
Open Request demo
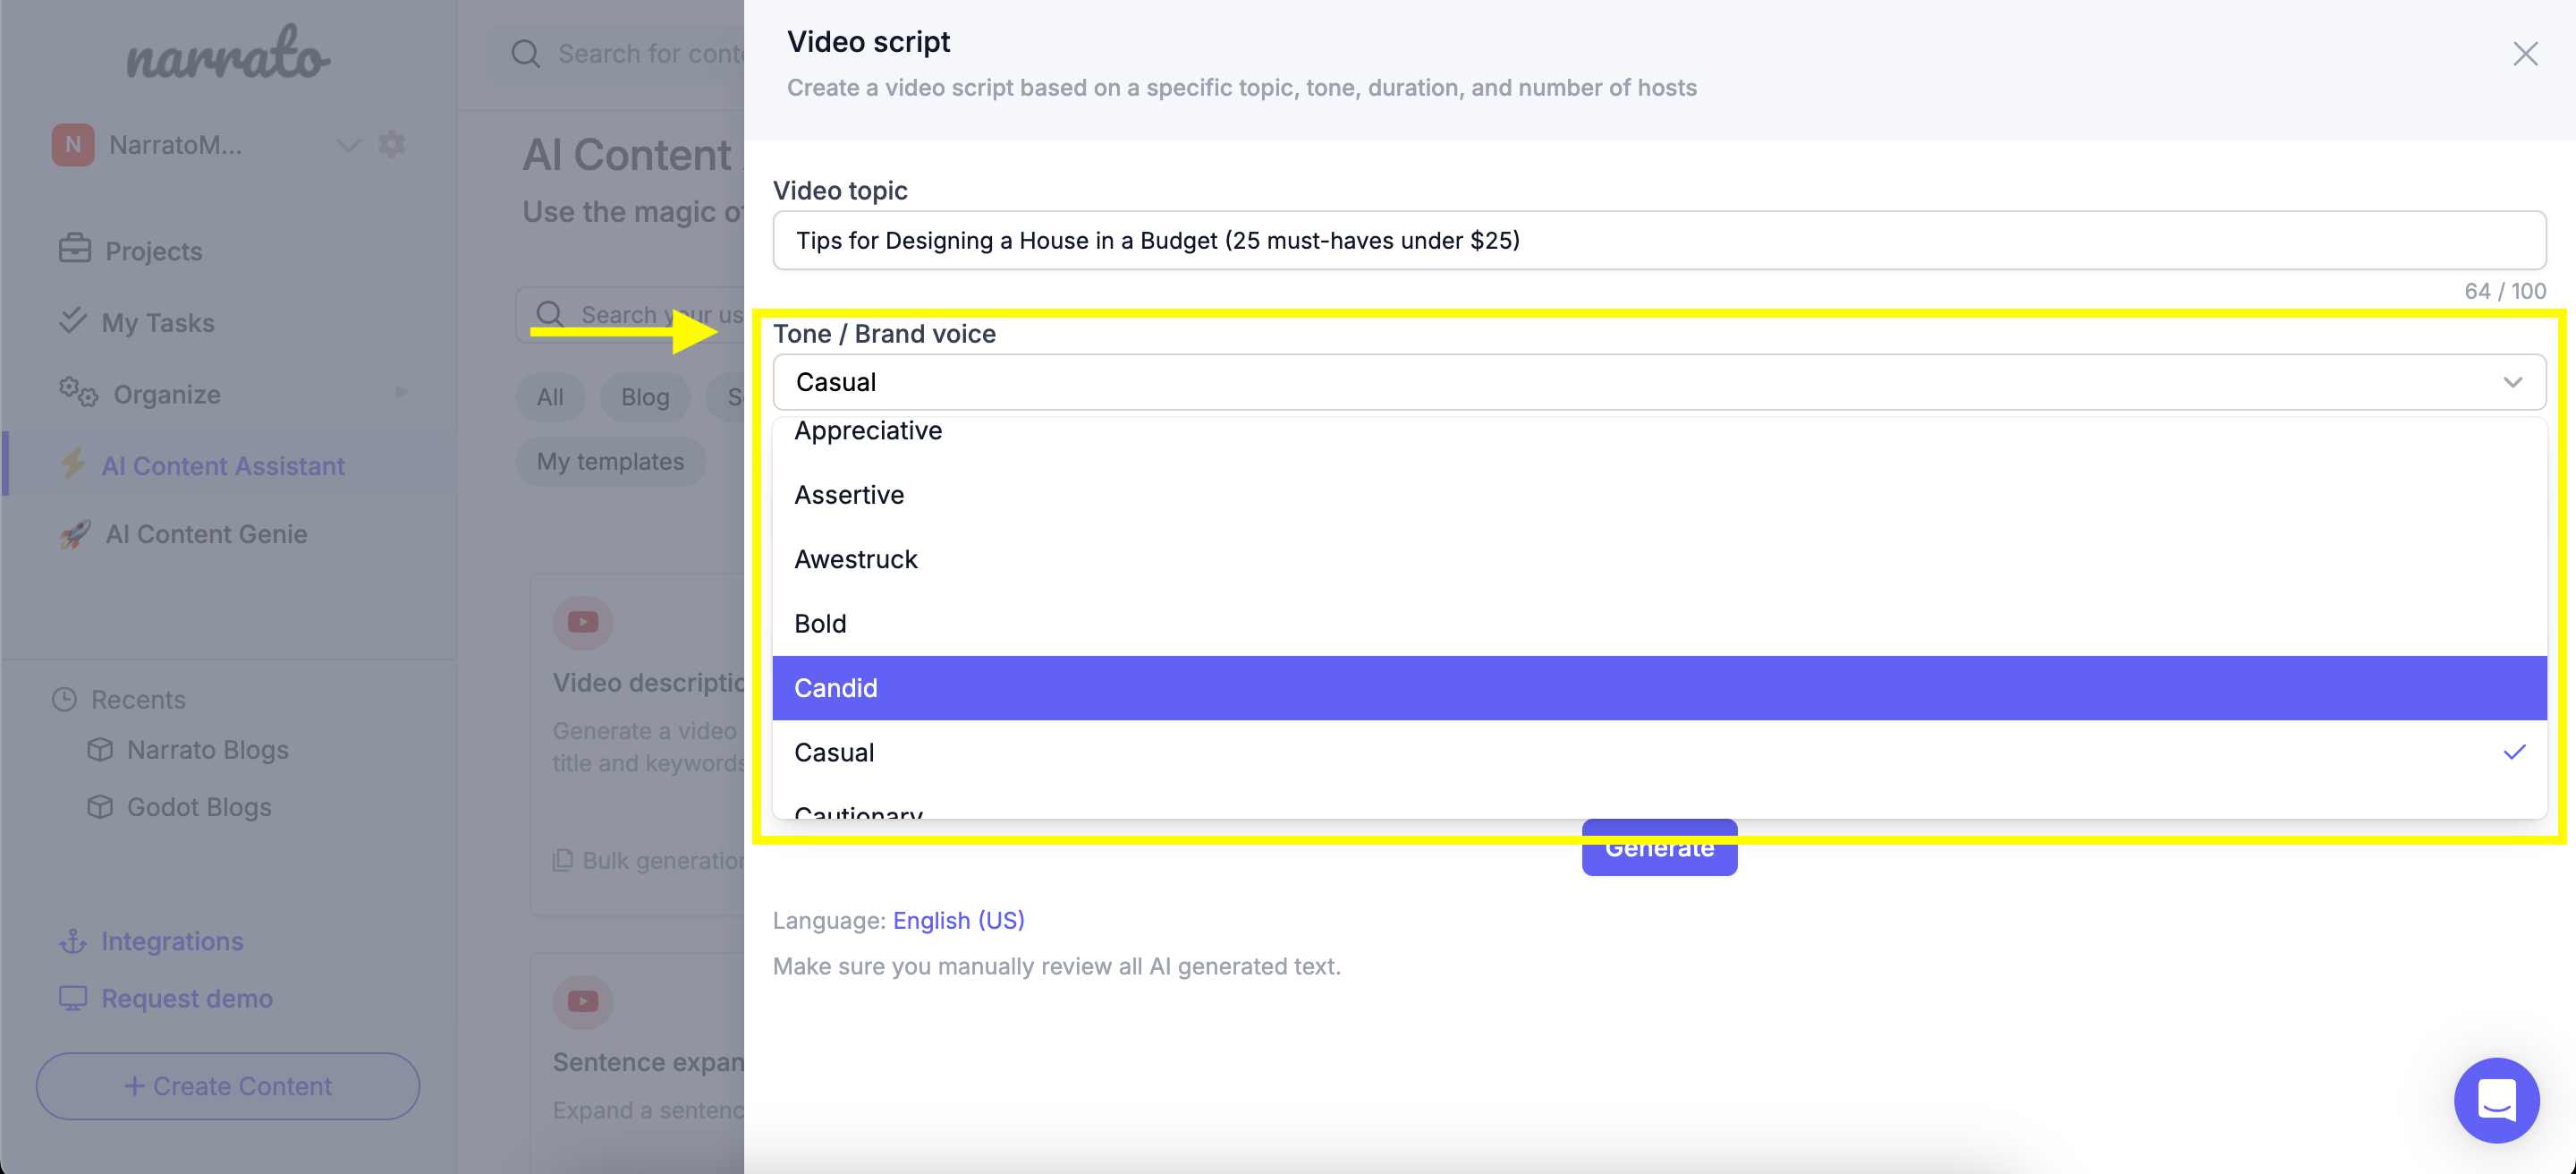pos(186,998)
